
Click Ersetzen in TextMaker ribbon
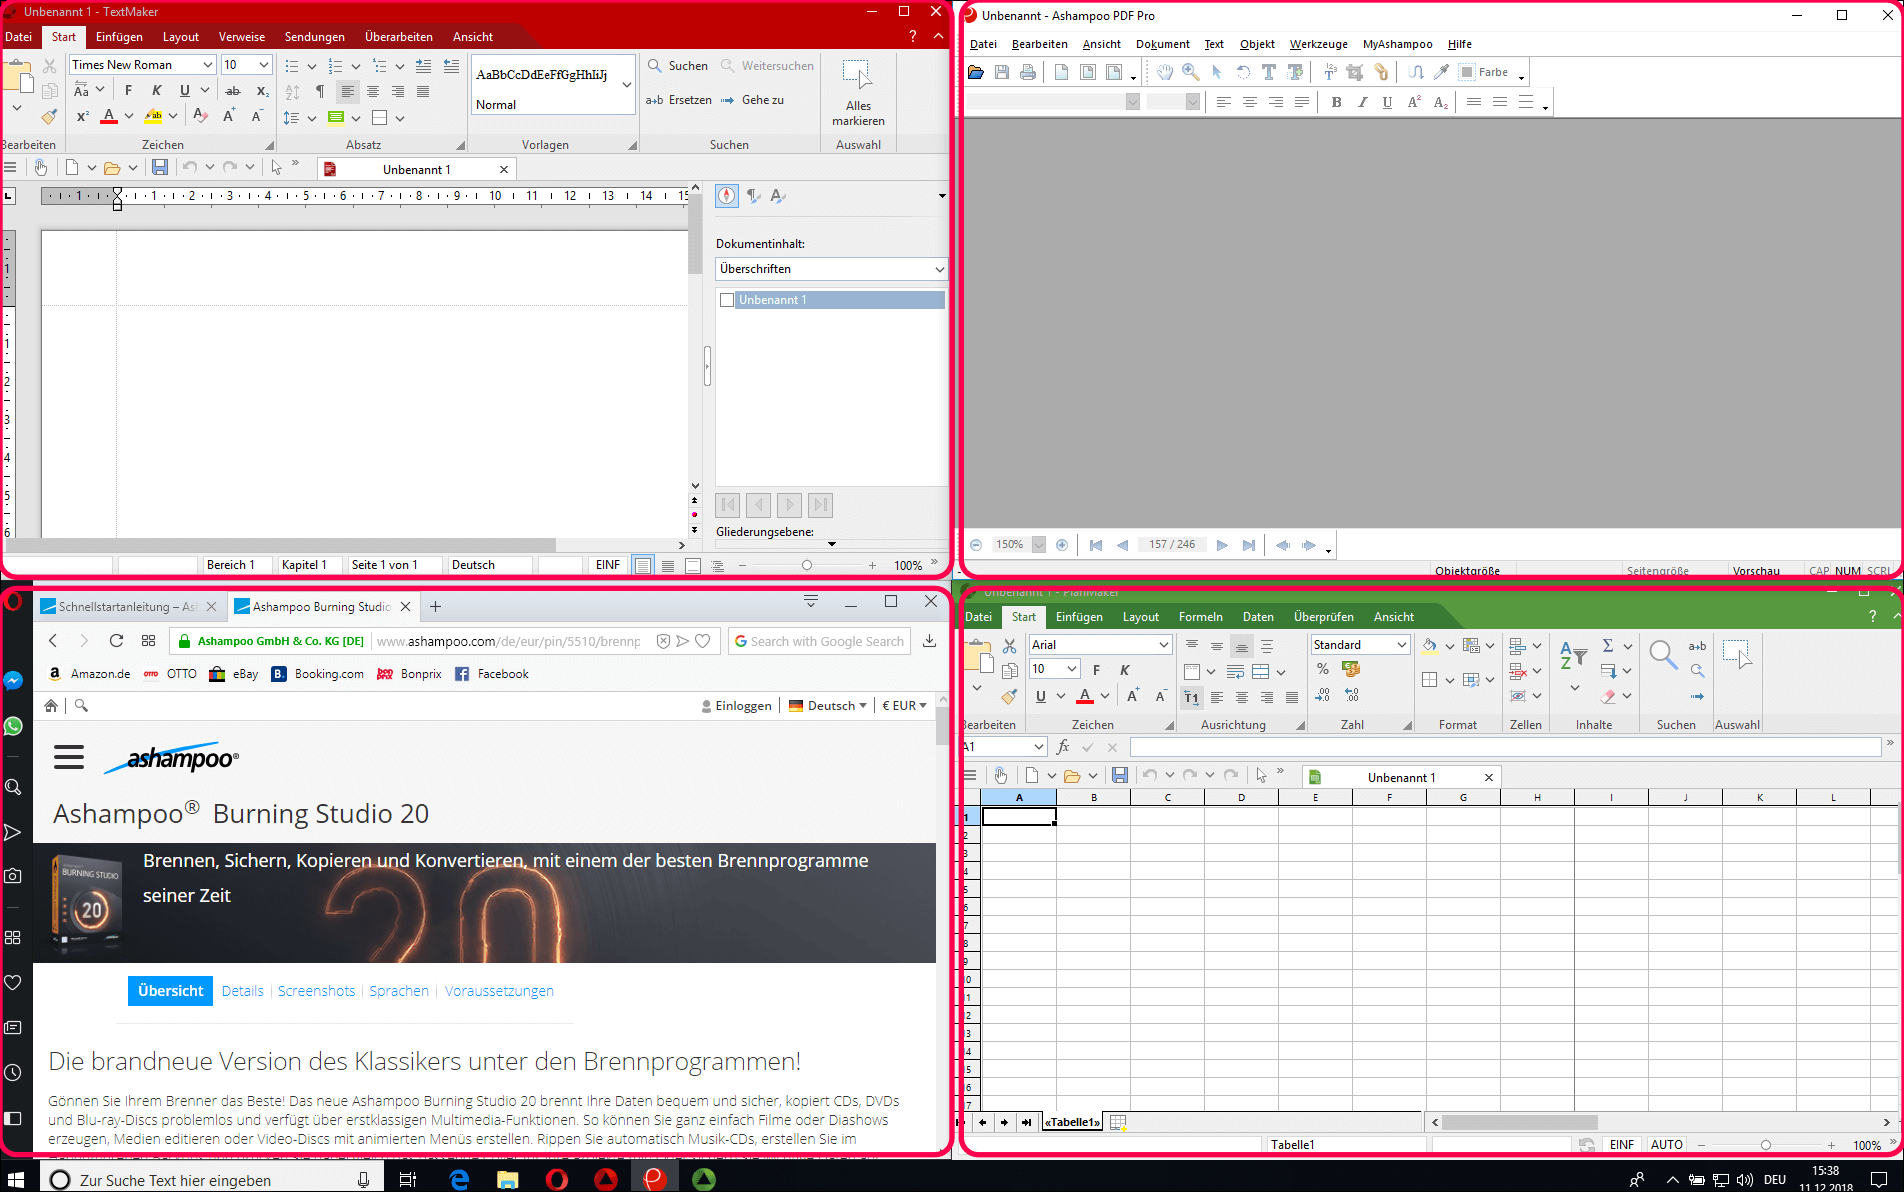tap(679, 100)
